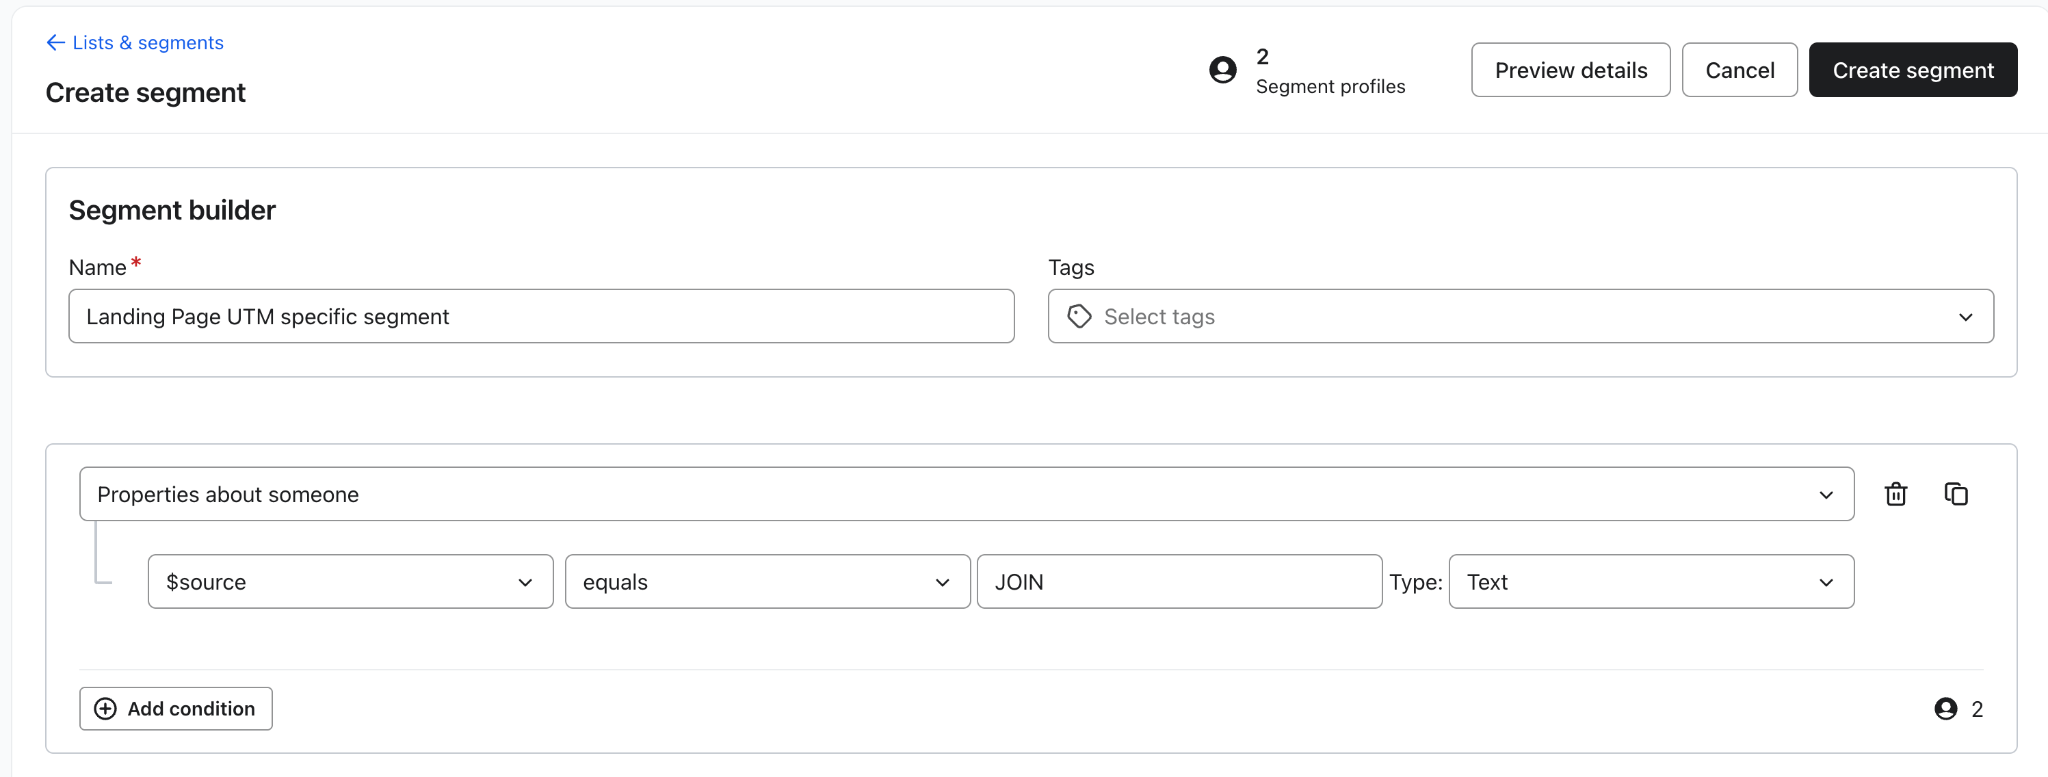This screenshot has height=777, width=2048.
Task: Click the segment Name input field
Action: [x=541, y=317]
